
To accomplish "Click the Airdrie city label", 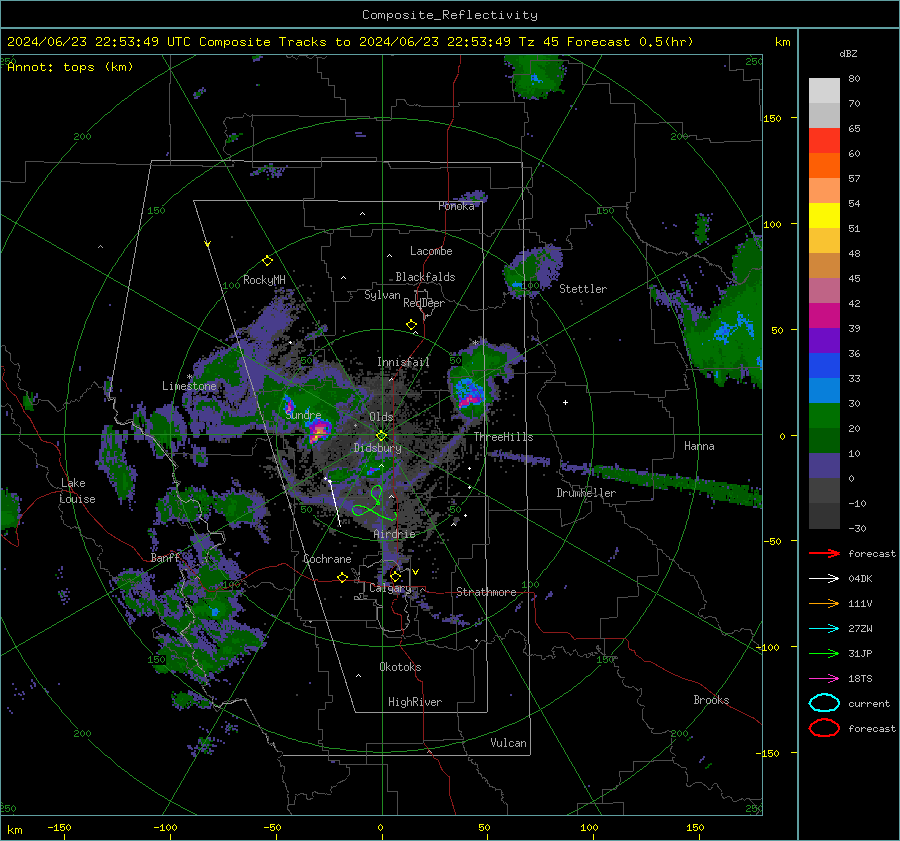I will tap(394, 534).
